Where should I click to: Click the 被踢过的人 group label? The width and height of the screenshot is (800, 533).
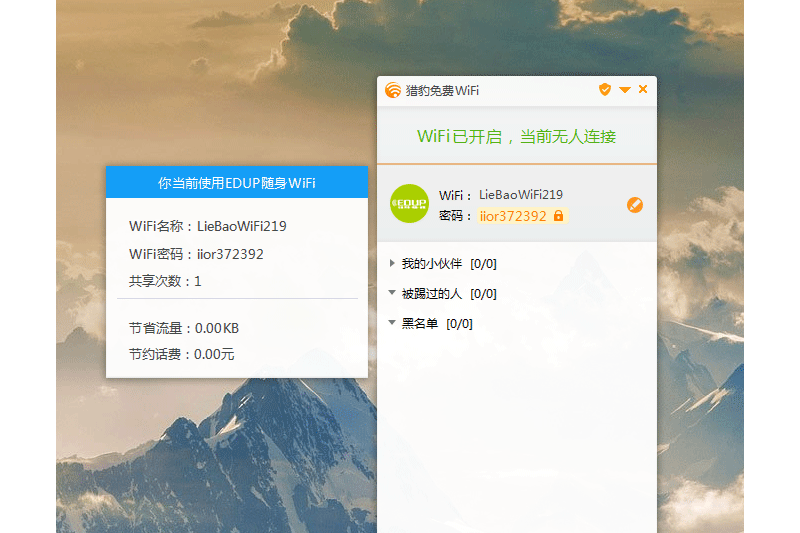(432, 294)
